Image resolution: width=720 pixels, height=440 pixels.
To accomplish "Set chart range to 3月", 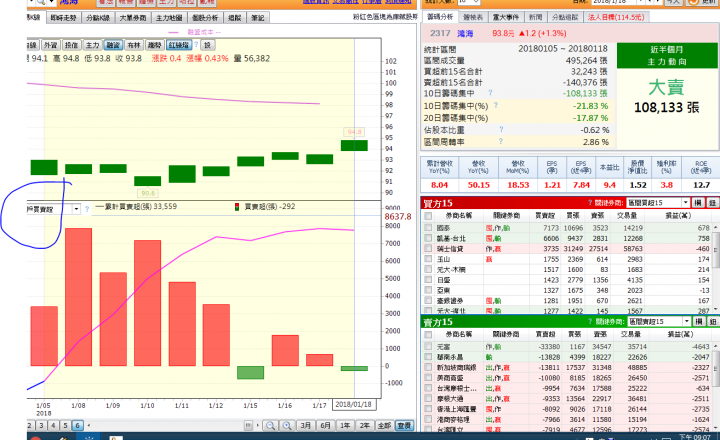I will pos(306,425).
